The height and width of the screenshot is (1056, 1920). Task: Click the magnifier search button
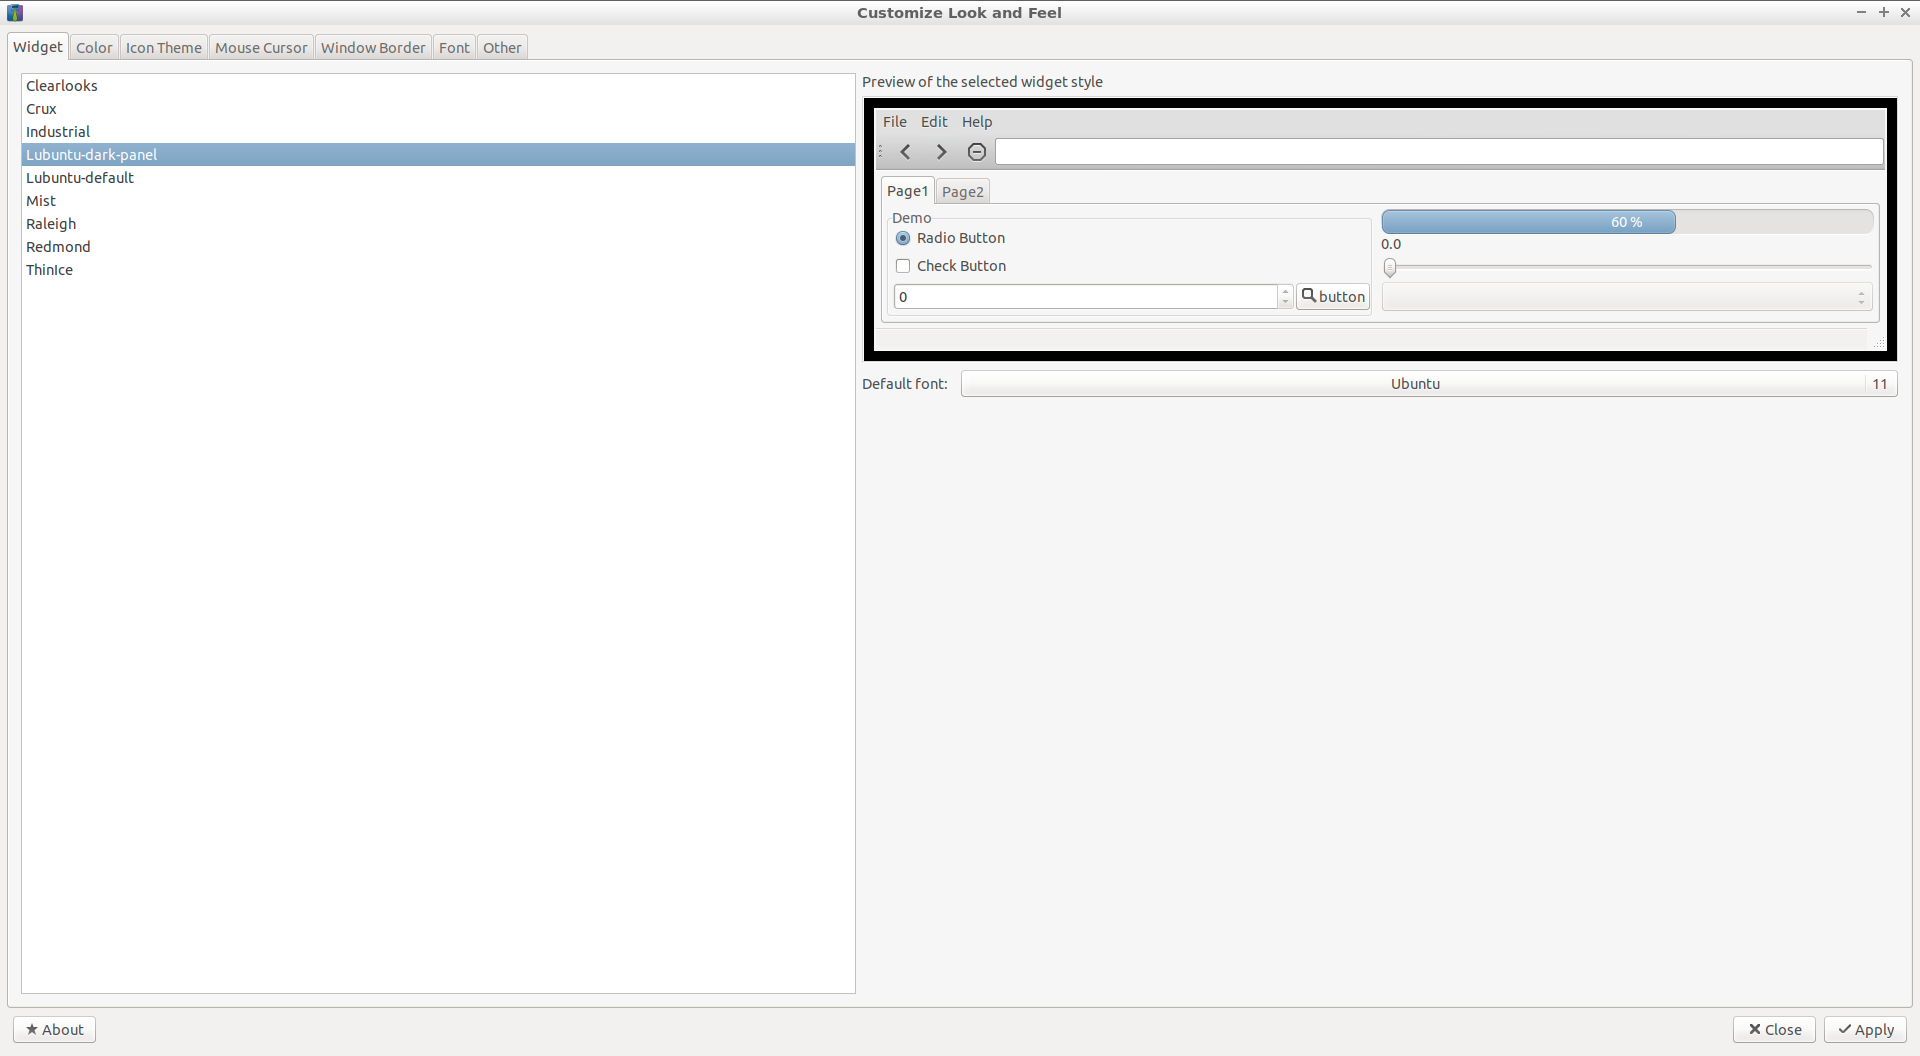1332,297
